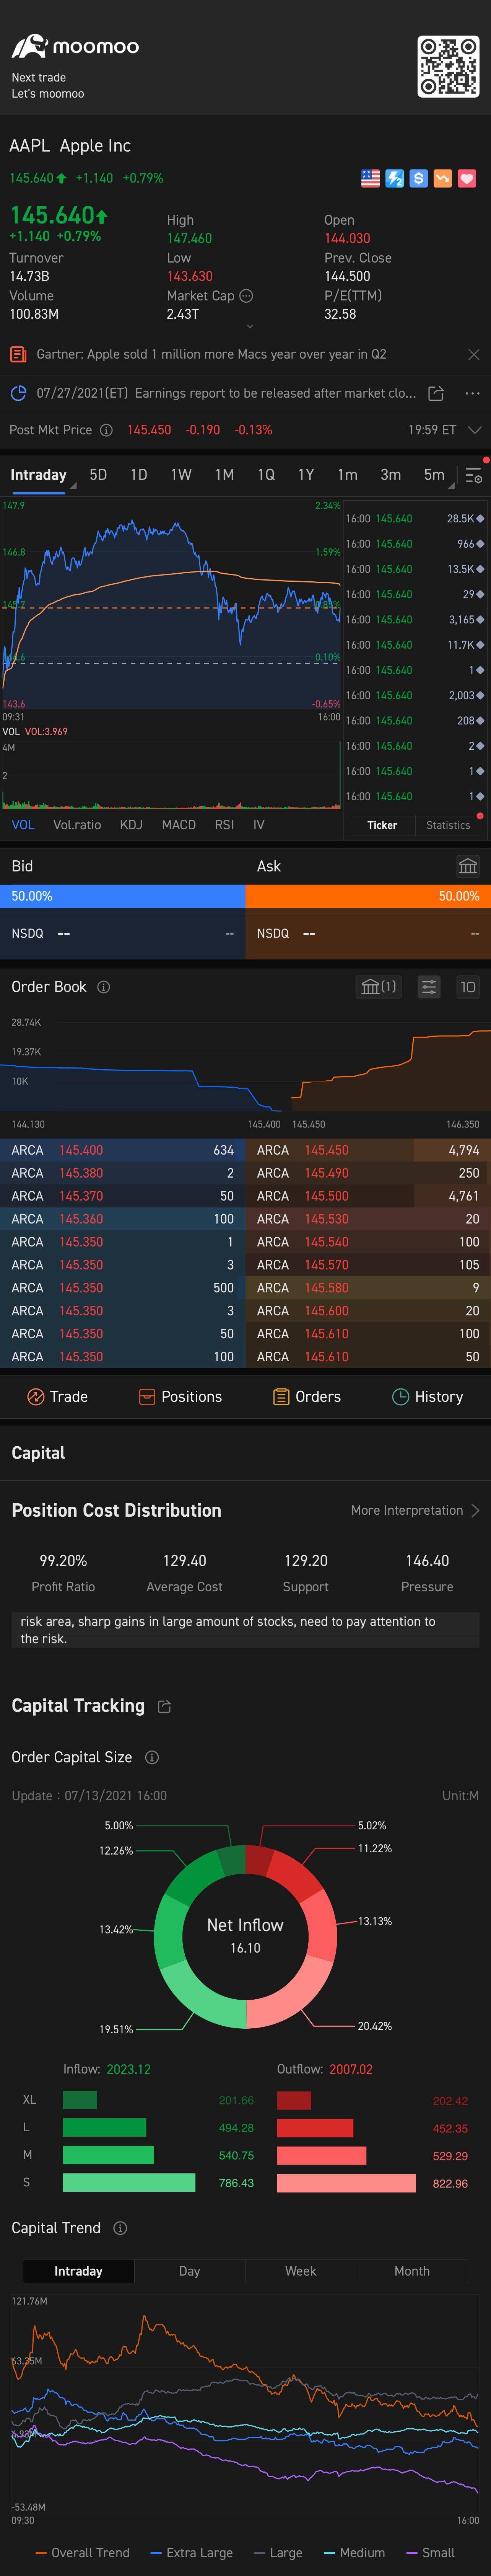Expand Post Mkt Price chevron
Viewport: 491px width, 2576px height.
point(475,430)
